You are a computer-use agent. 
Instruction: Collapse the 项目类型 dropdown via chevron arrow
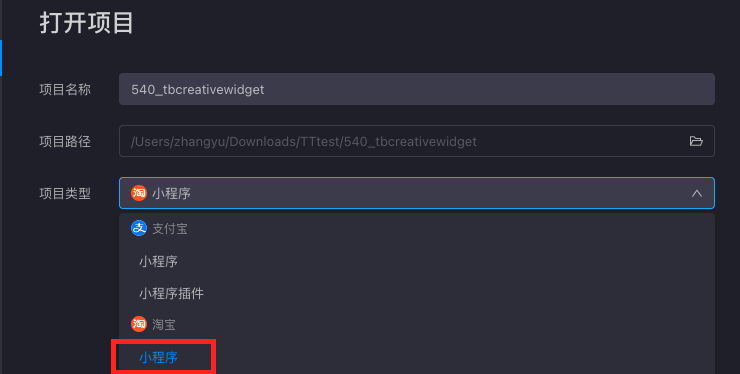coord(697,193)
